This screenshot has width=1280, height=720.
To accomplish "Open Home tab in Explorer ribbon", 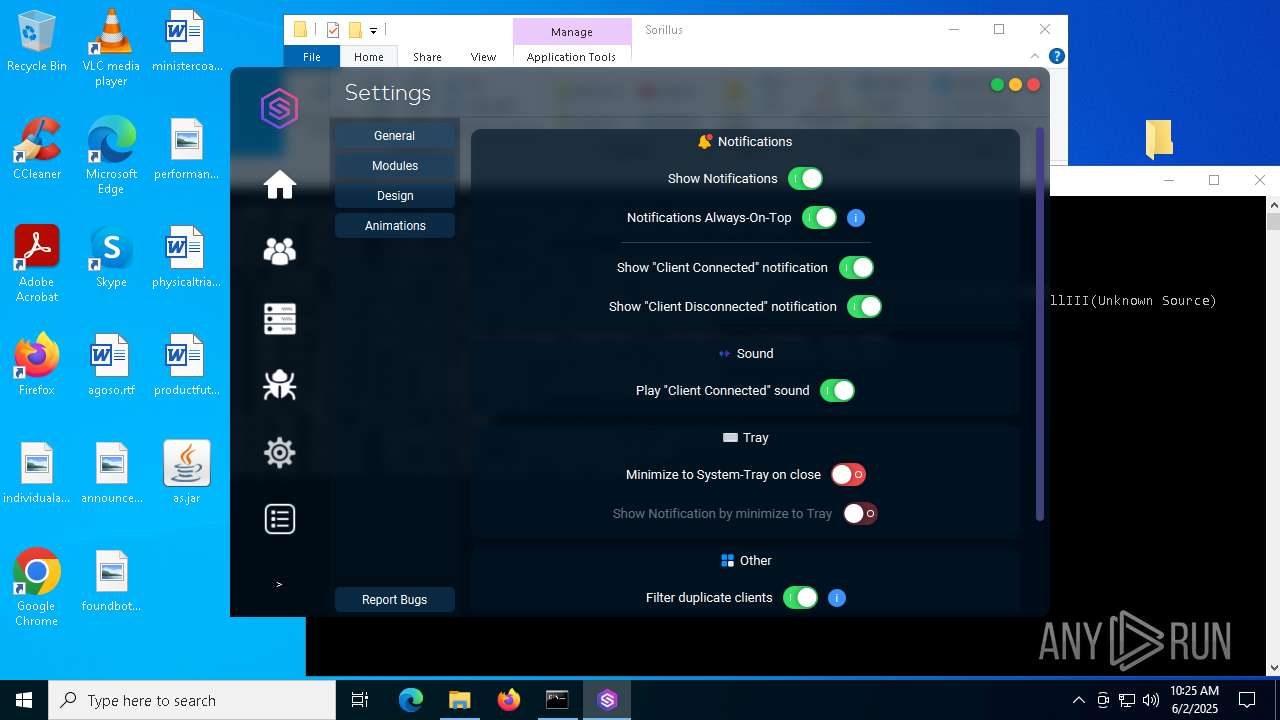I will 368,57.
